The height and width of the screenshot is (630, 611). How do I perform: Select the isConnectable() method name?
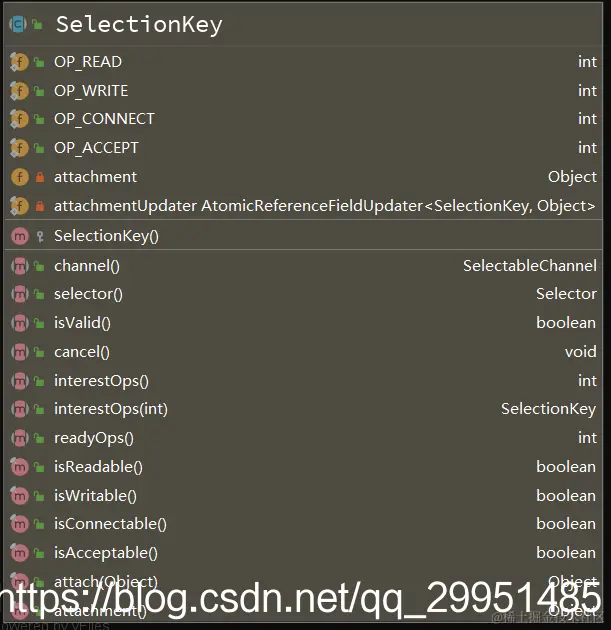tap(110, 524)
